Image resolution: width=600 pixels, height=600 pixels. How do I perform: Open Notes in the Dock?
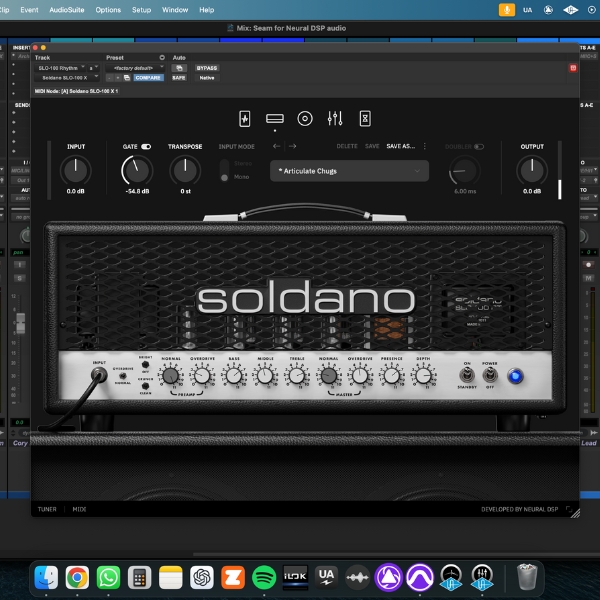[171, 577]
